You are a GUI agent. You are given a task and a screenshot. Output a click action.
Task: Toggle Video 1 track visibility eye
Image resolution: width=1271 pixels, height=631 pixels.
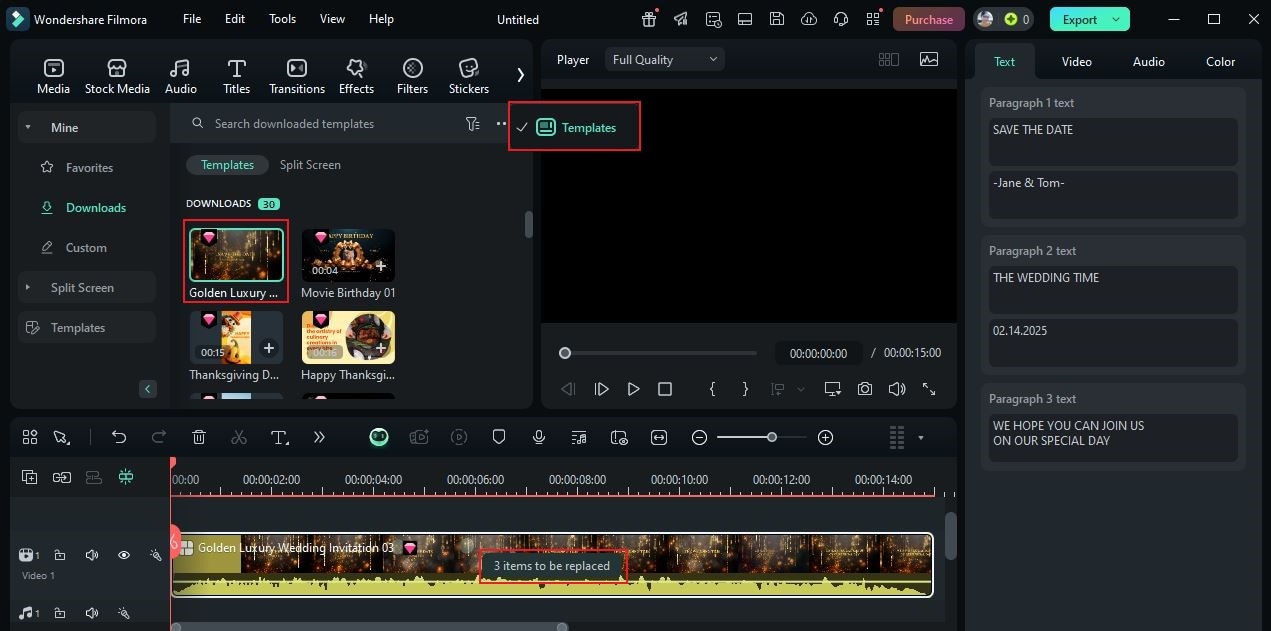(124, 555)
